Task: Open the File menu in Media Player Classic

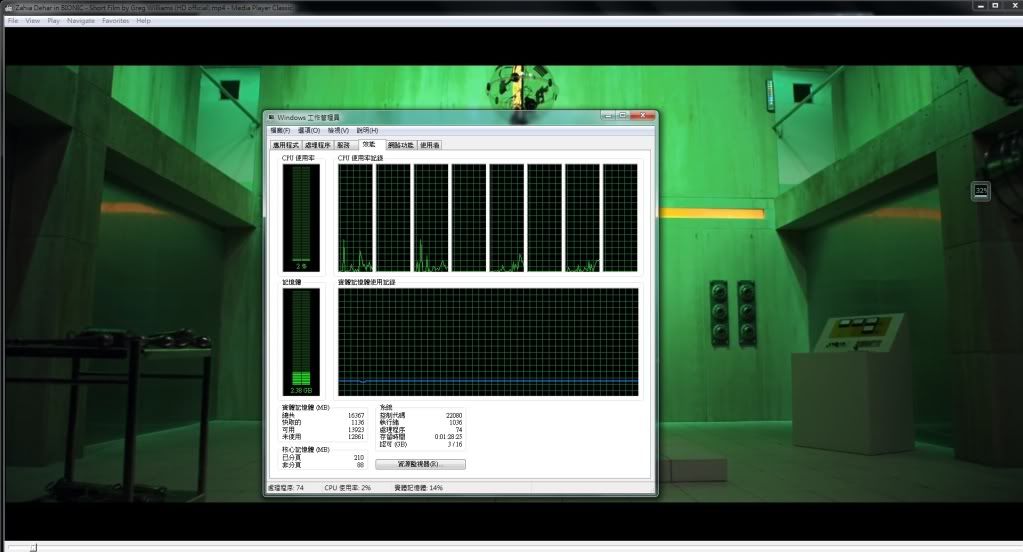Action: (13, 20)
